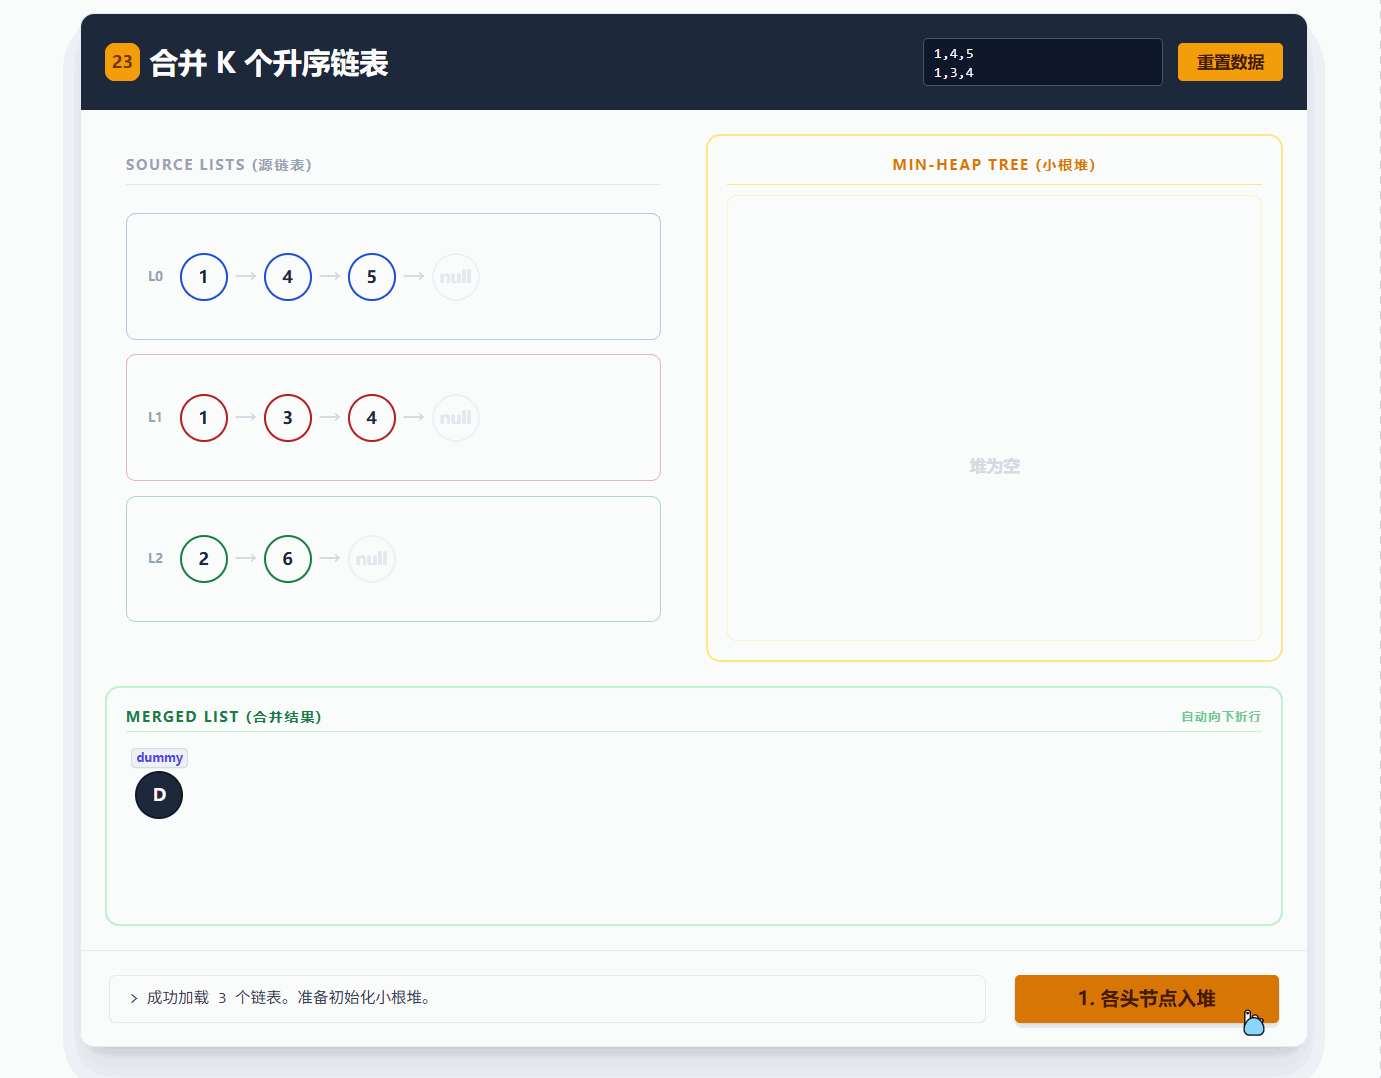The height and width of the screenshot is (1078, 1381).
Task: Click the dummy pointer label tag
Action: (x=159, y=758)
